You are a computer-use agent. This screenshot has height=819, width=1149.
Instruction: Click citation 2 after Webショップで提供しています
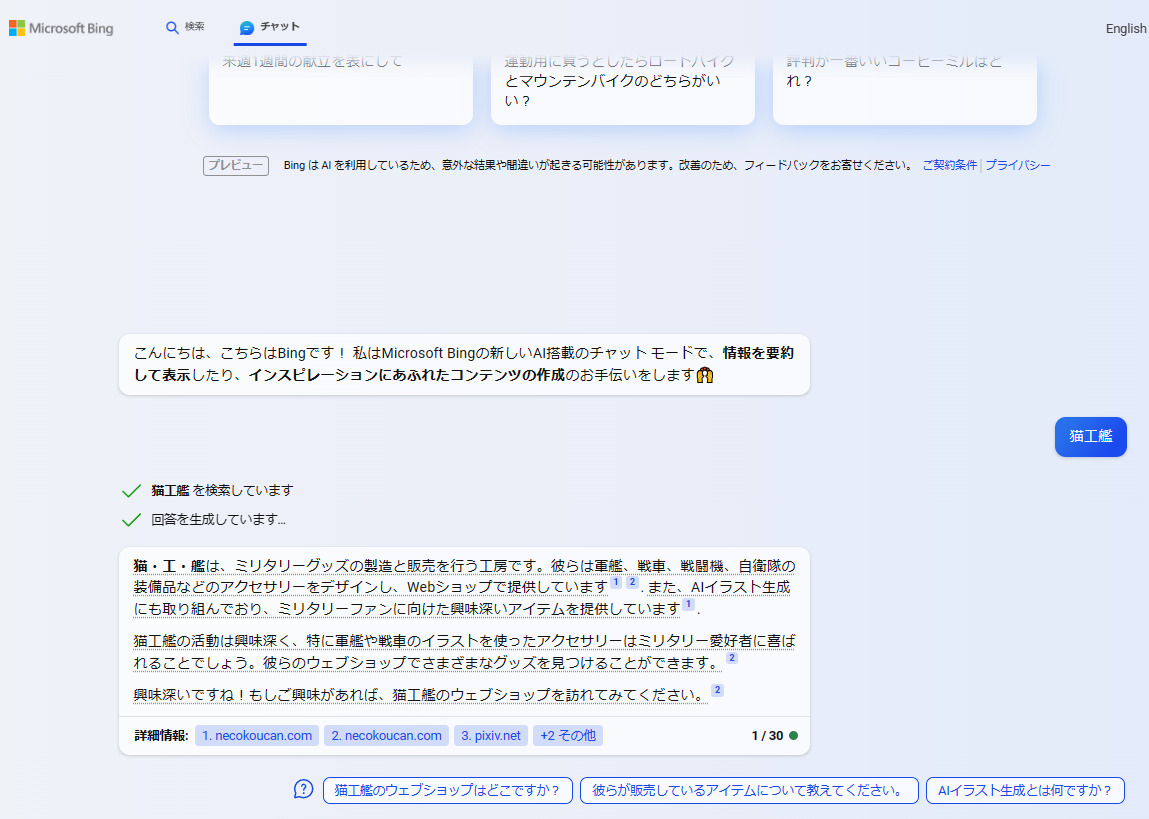point(632,582)
